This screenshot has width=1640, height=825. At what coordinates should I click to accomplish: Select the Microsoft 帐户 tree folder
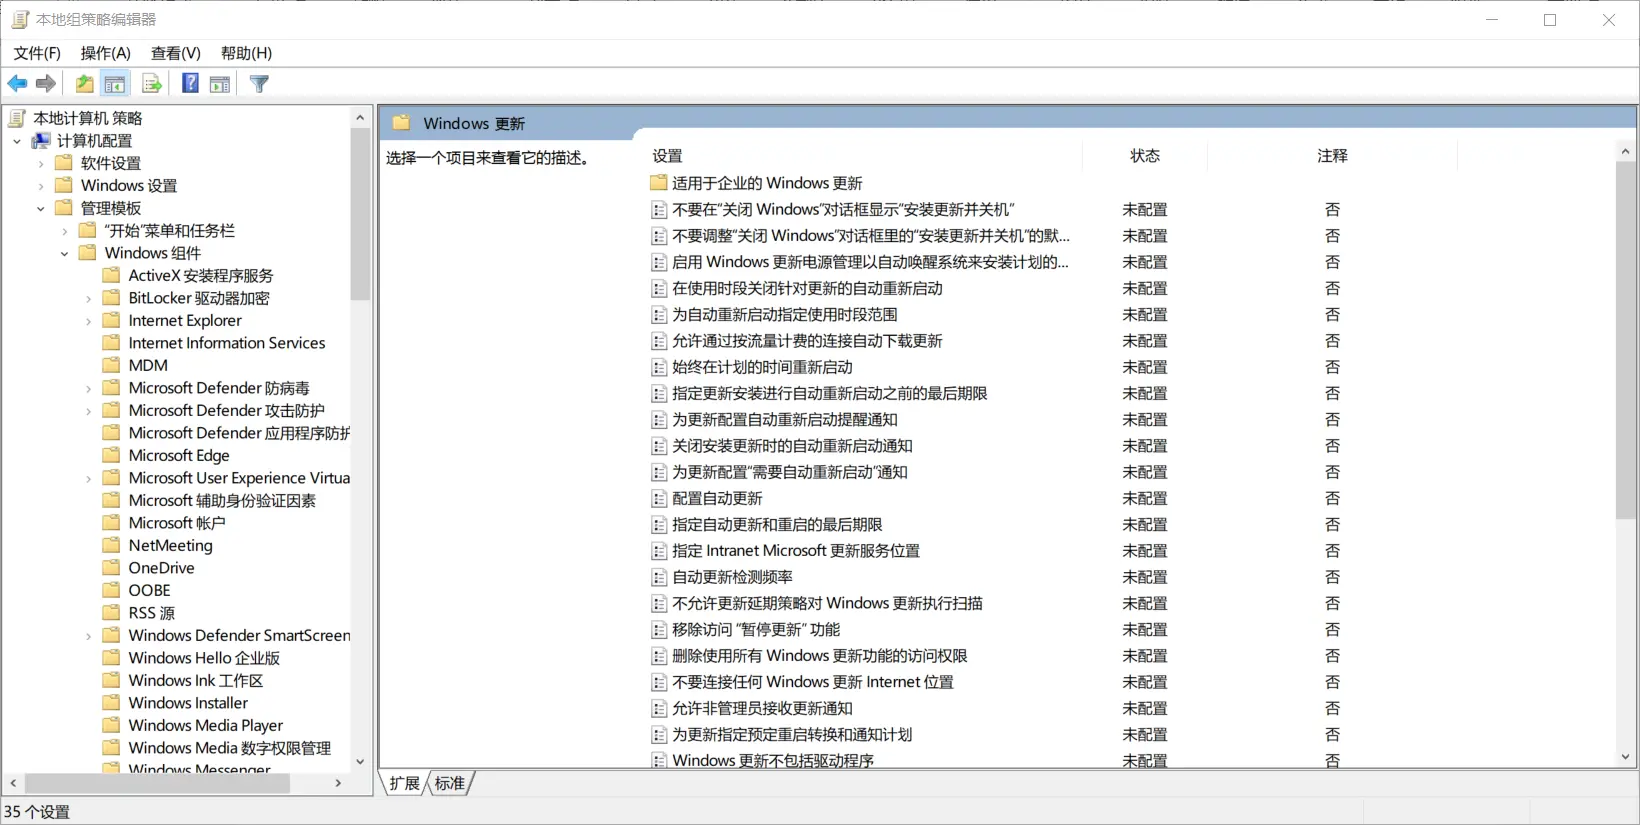point(177,523)
